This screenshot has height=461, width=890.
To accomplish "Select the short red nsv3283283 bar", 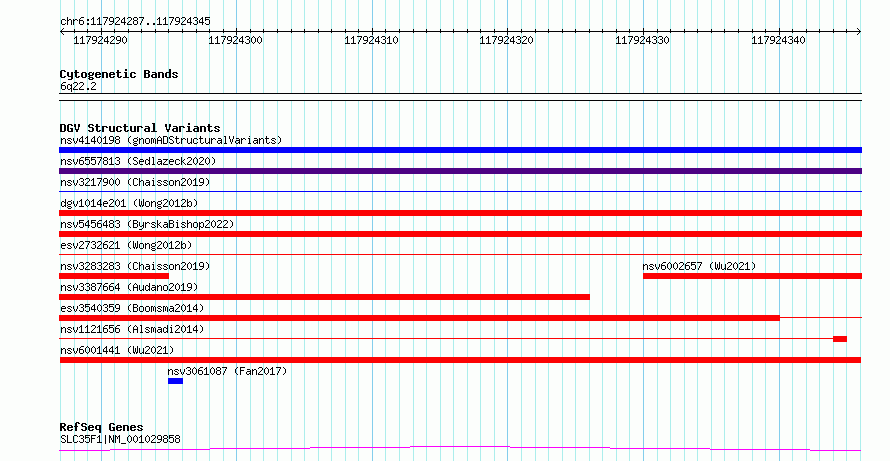I will point(114,276).
